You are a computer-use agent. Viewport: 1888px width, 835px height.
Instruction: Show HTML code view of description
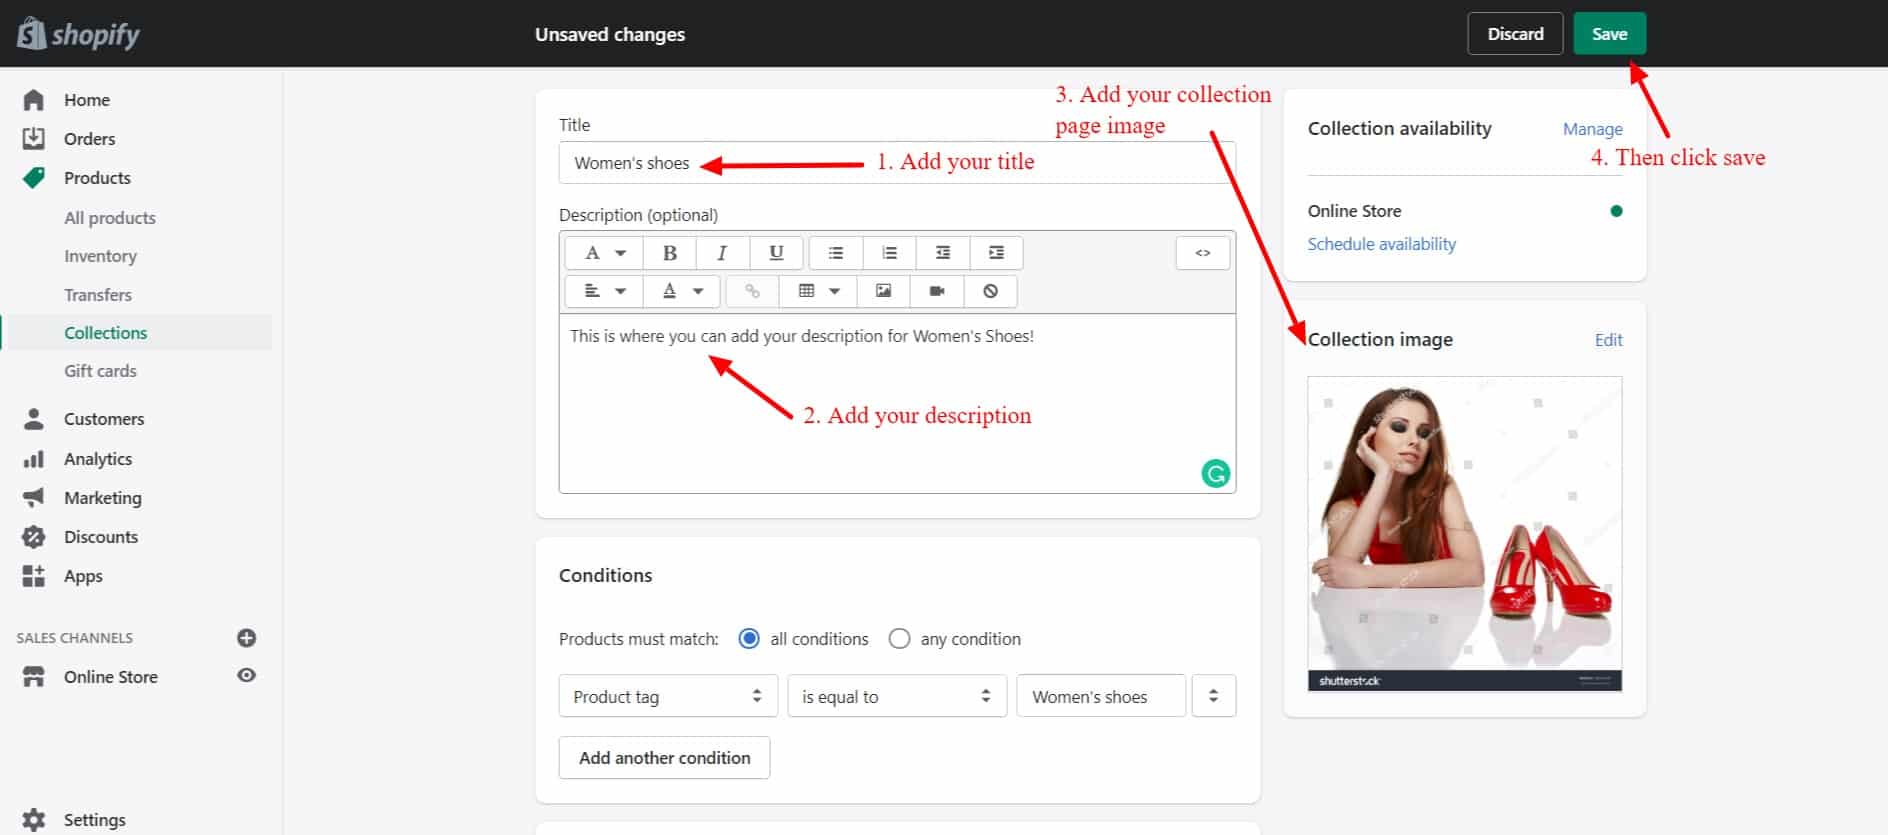(x=1202, y=253)
